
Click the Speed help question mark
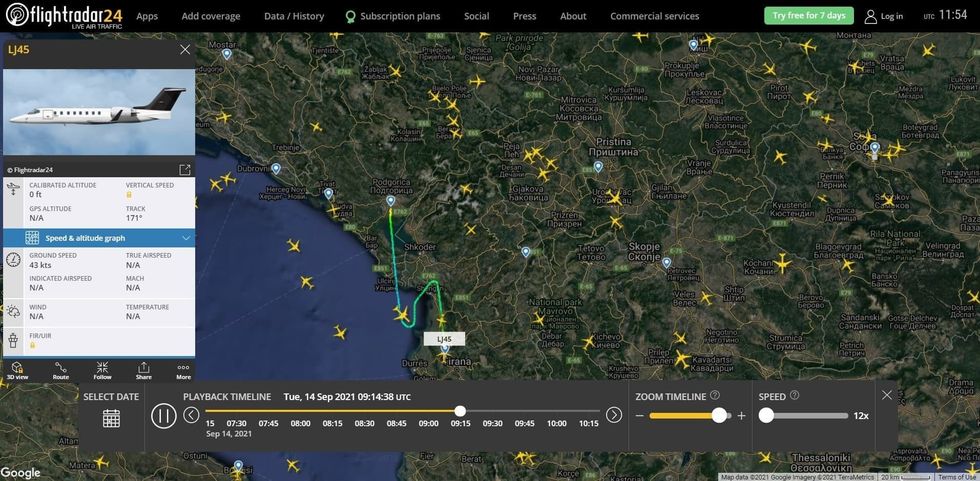click(x=795, y=396)
